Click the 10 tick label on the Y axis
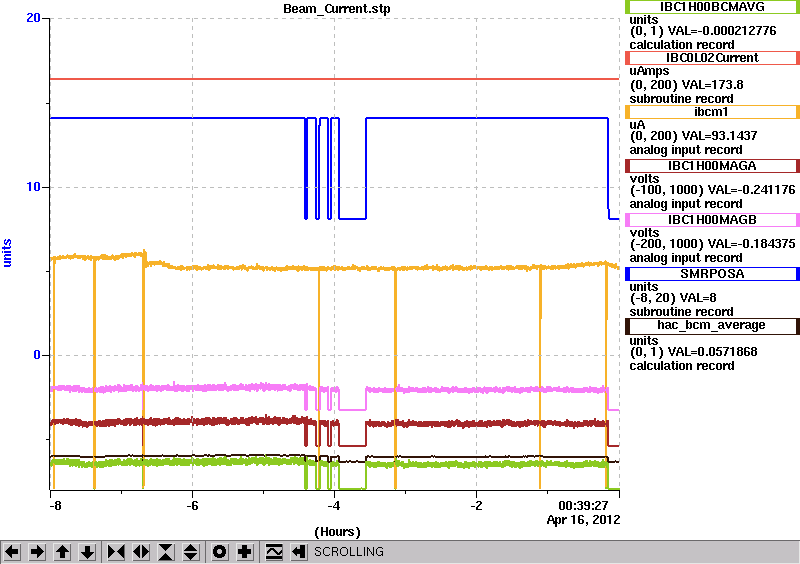Viewport: 800px width, 564px height. (x=33, y=187)
